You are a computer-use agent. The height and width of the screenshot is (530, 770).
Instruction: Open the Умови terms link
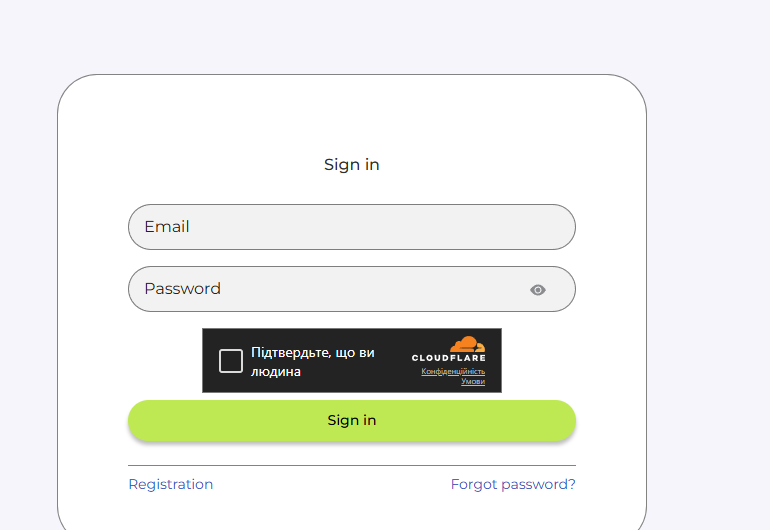(473, 382)
